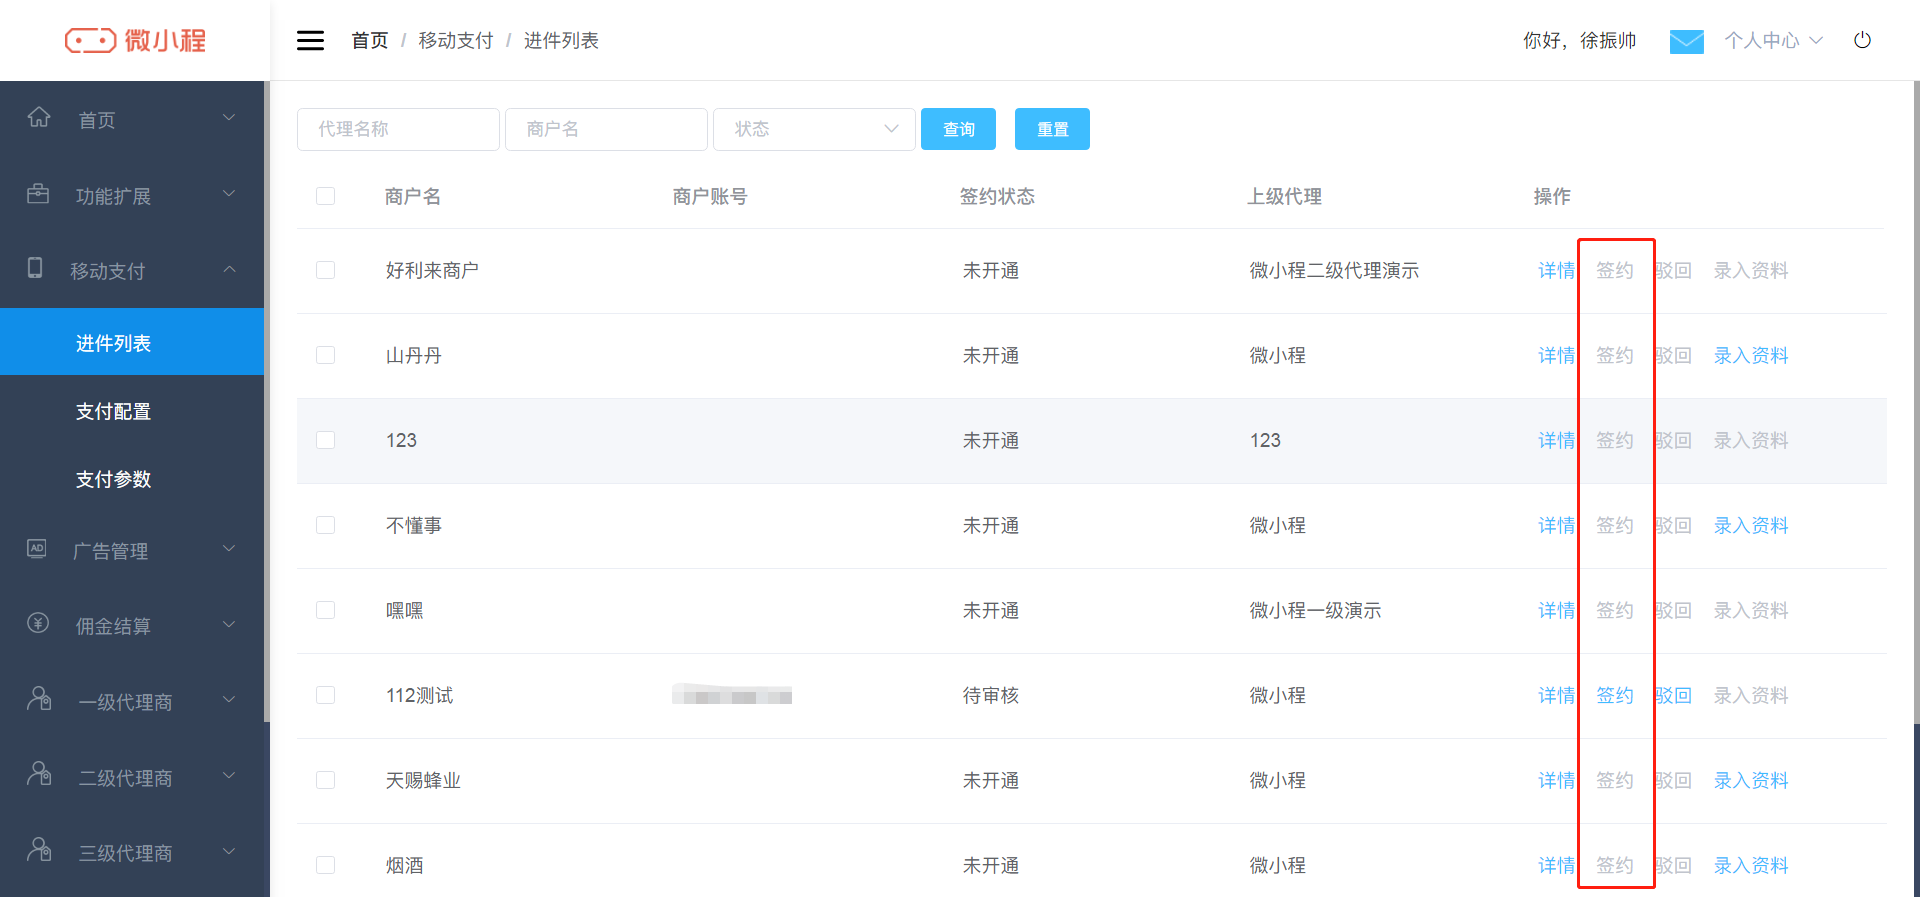Expand the 二级代理商 sidebar chevron
1920x897 pixels.
coord(229,776)
